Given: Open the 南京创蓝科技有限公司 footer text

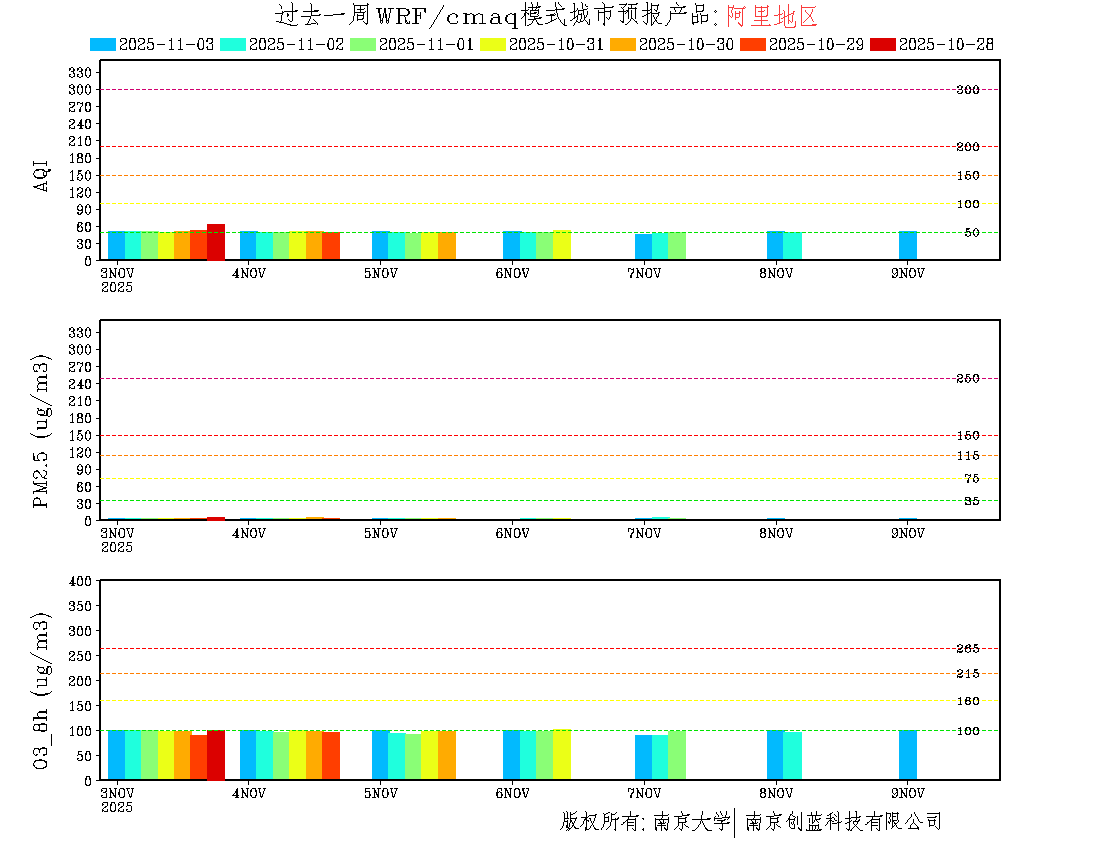Looking at the screenshot, I should pyautogui.click(x=843, y=822).
